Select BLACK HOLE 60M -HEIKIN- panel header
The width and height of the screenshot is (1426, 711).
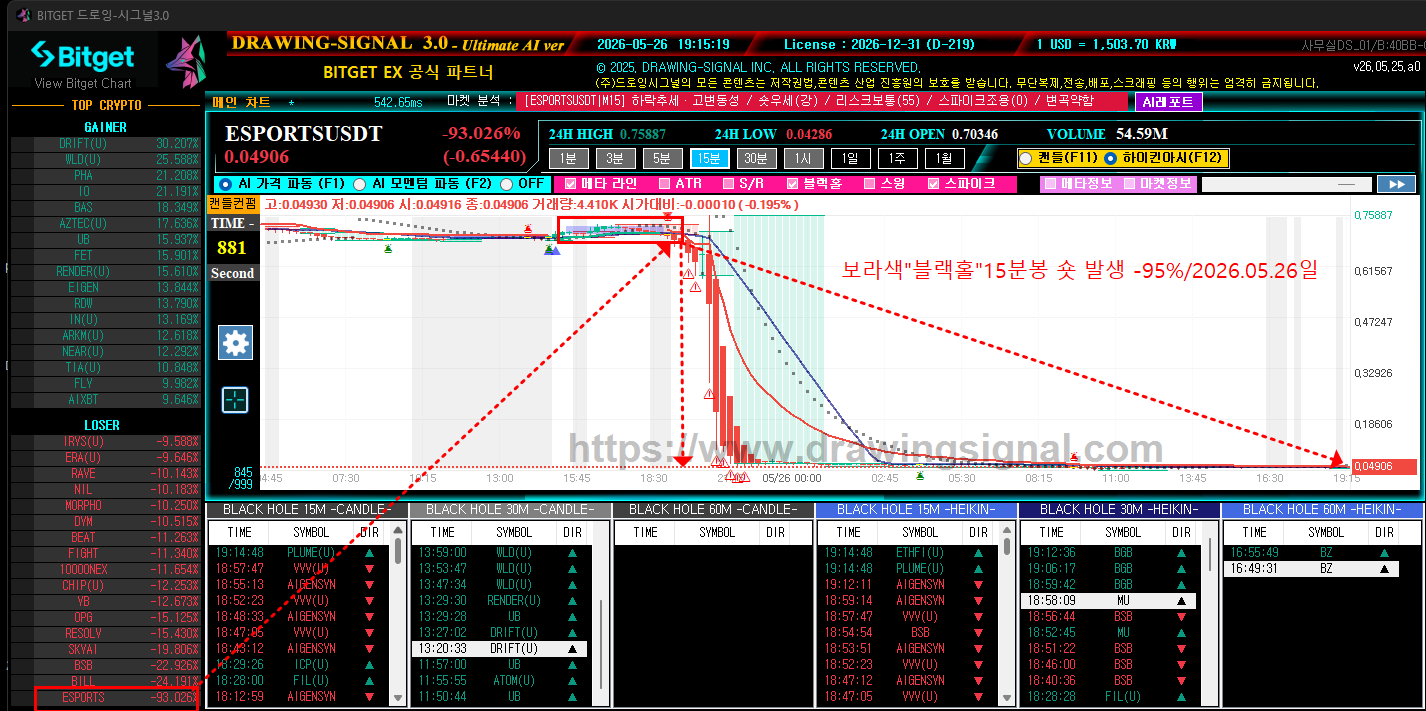[1321, 510]
